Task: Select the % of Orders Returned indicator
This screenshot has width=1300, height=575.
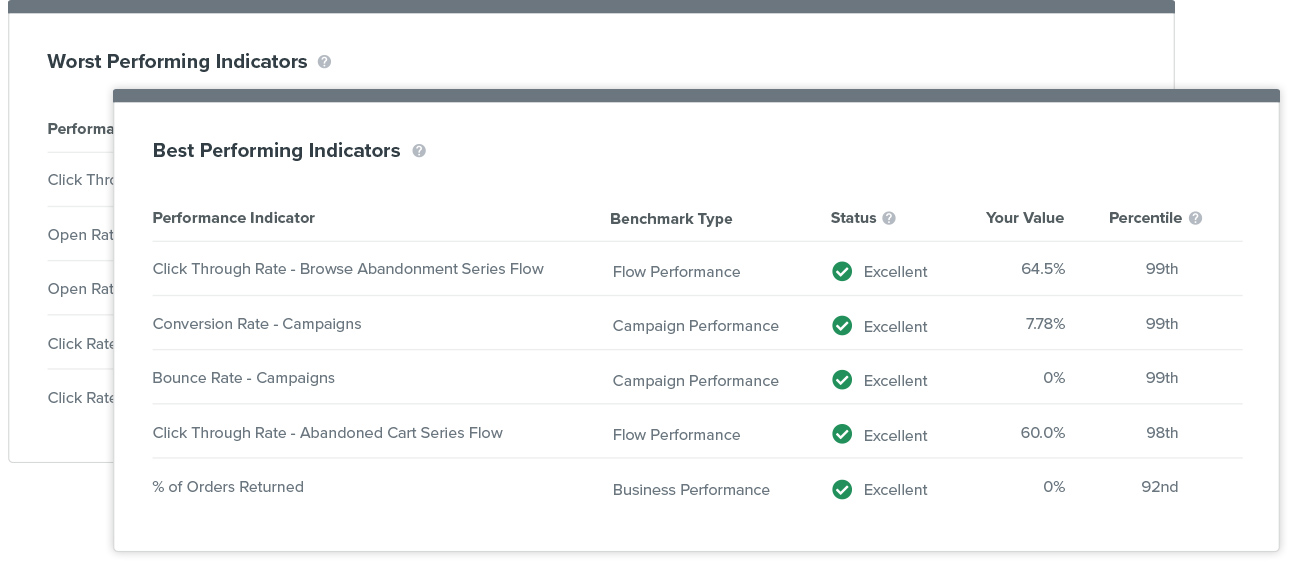Action: tap(228, 487)
